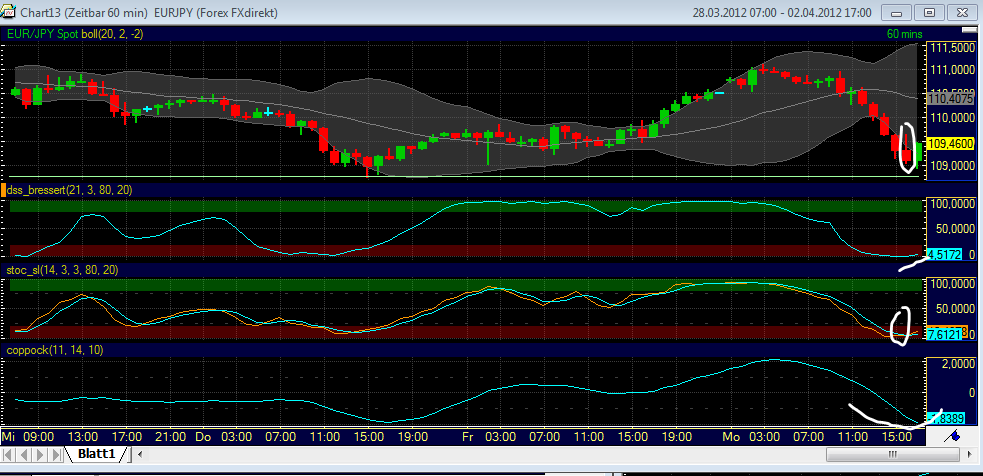The width and height of the screenshot is (983, 476).
Task: Click the Chart13 EURJPY title text
Action: [x=150, y=12]
